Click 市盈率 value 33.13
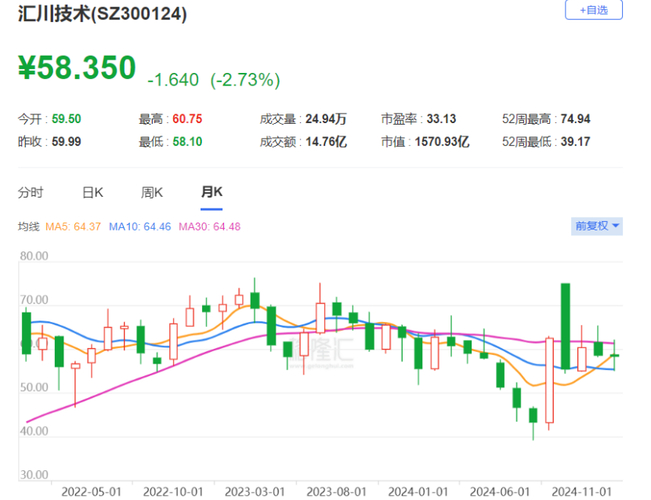The width and height of the screenshot is (651, 500). [441, 119]
